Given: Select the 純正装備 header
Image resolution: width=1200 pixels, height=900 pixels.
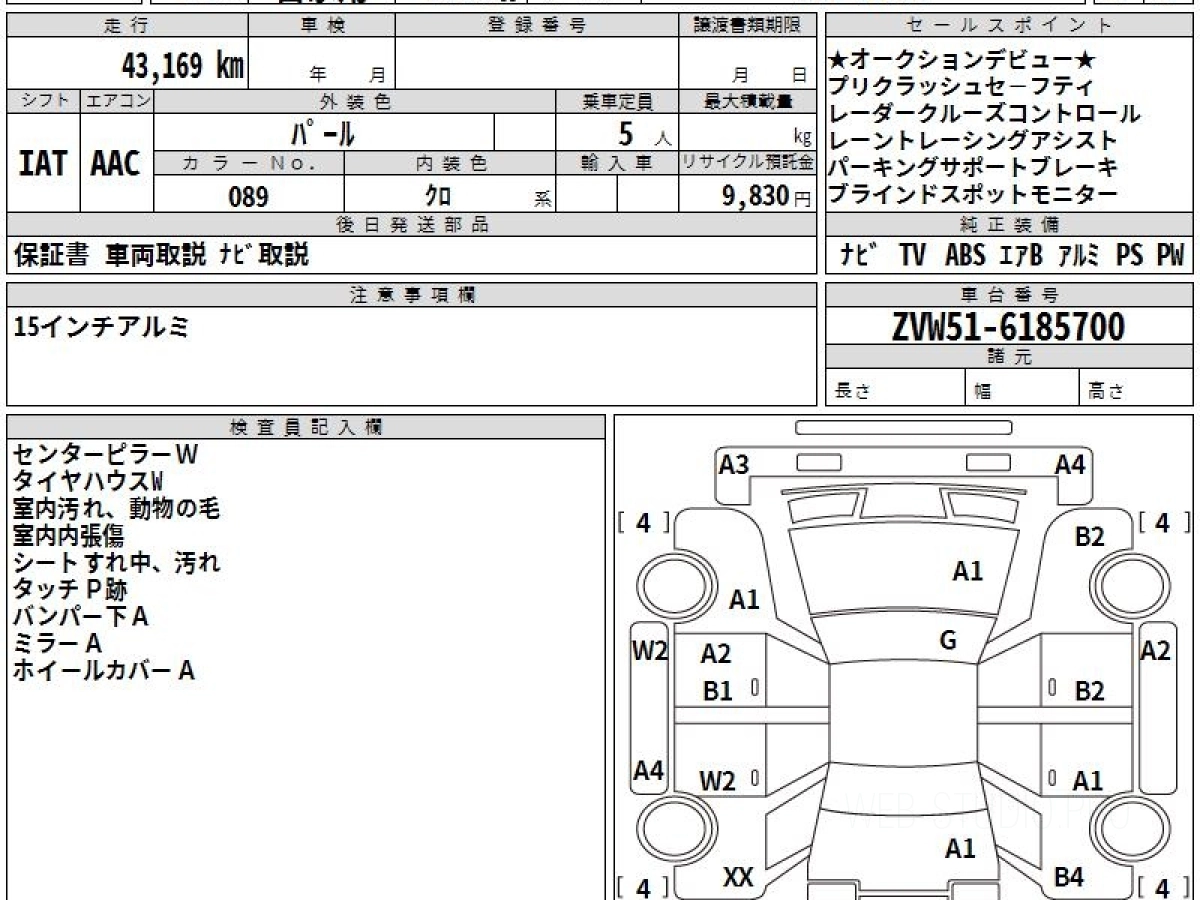Looking at the screenshot, I should [1009, 224].
